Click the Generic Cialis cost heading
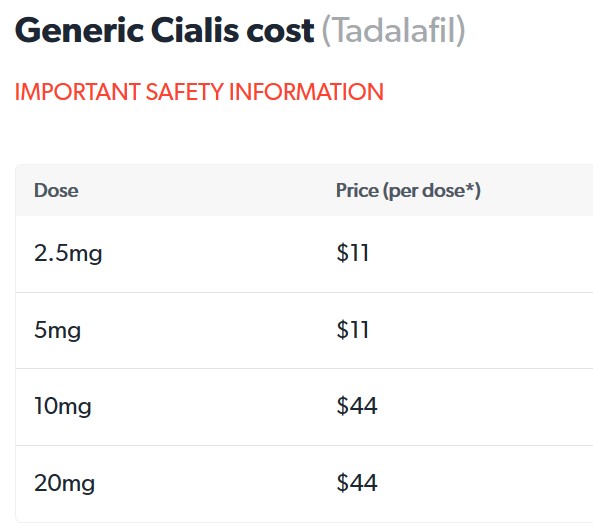 [165, 30]
